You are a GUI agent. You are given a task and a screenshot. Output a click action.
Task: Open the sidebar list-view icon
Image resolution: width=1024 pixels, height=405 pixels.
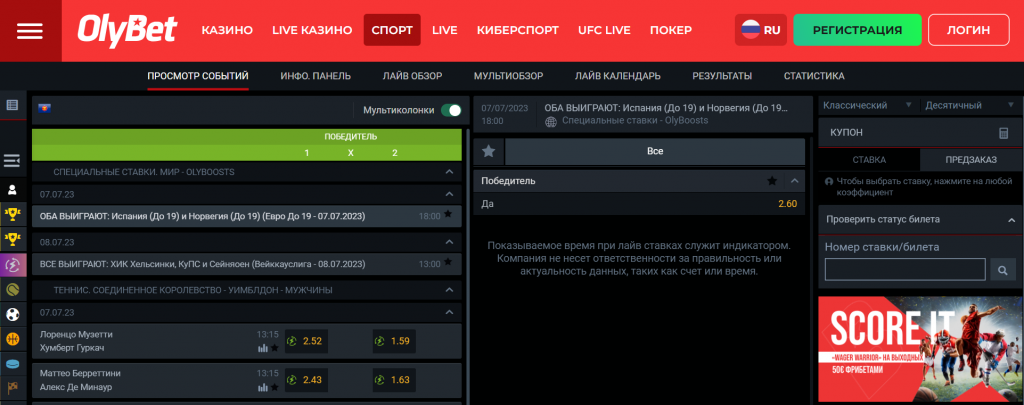pyautogui.click(x=12, y=105)
